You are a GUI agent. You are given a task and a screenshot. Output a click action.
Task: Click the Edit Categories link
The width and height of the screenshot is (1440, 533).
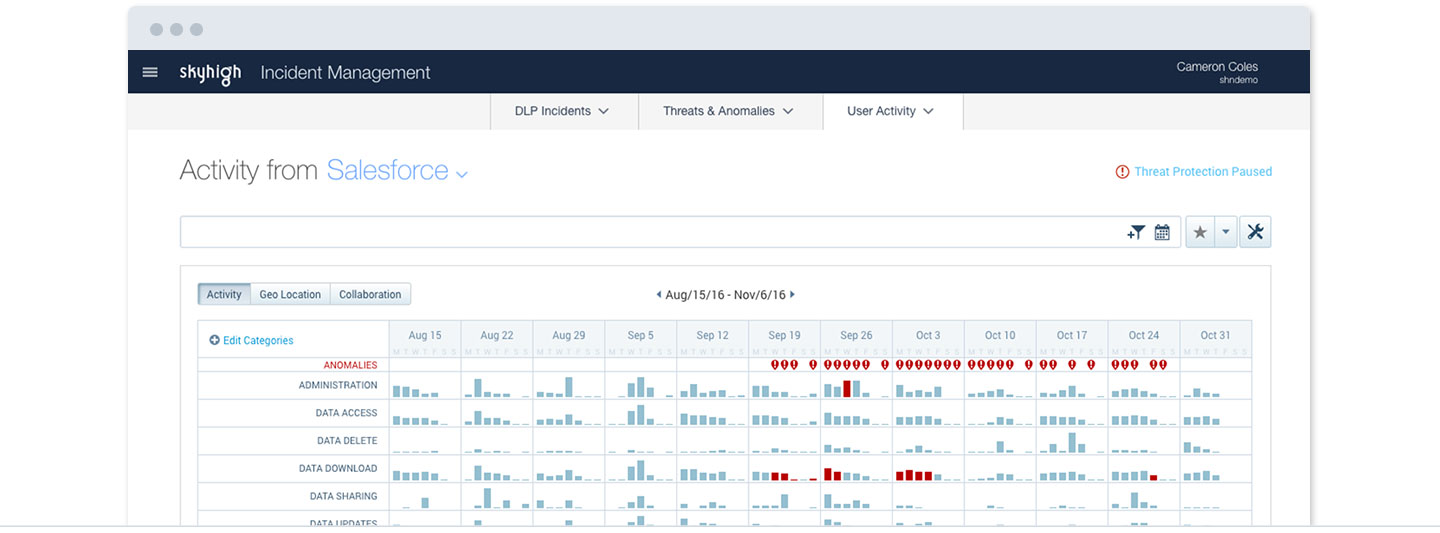(258, 340)
